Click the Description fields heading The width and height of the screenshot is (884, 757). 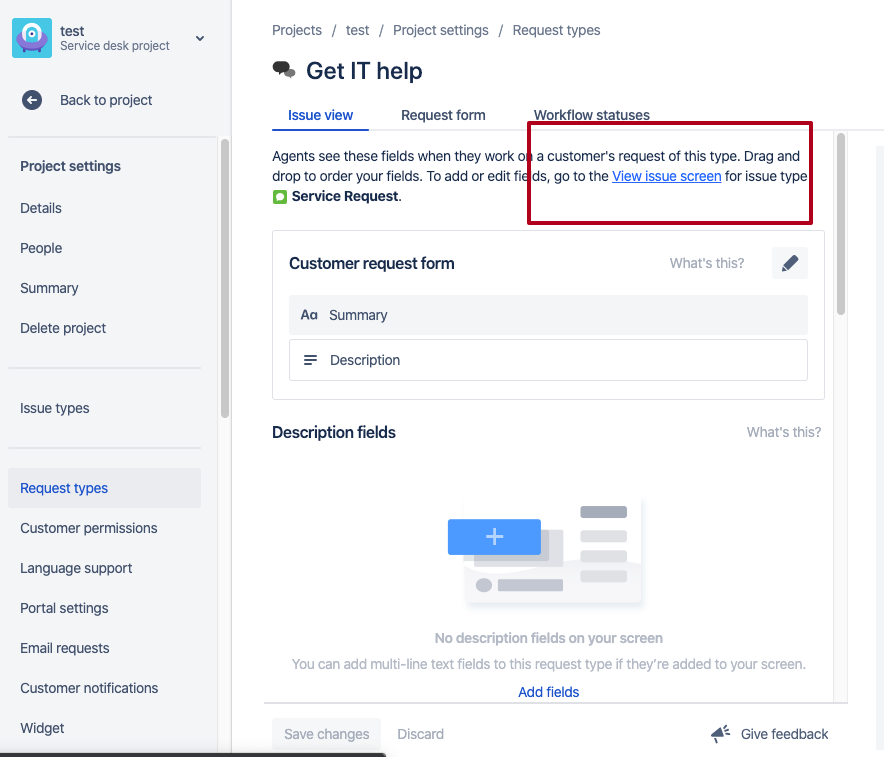334,432
